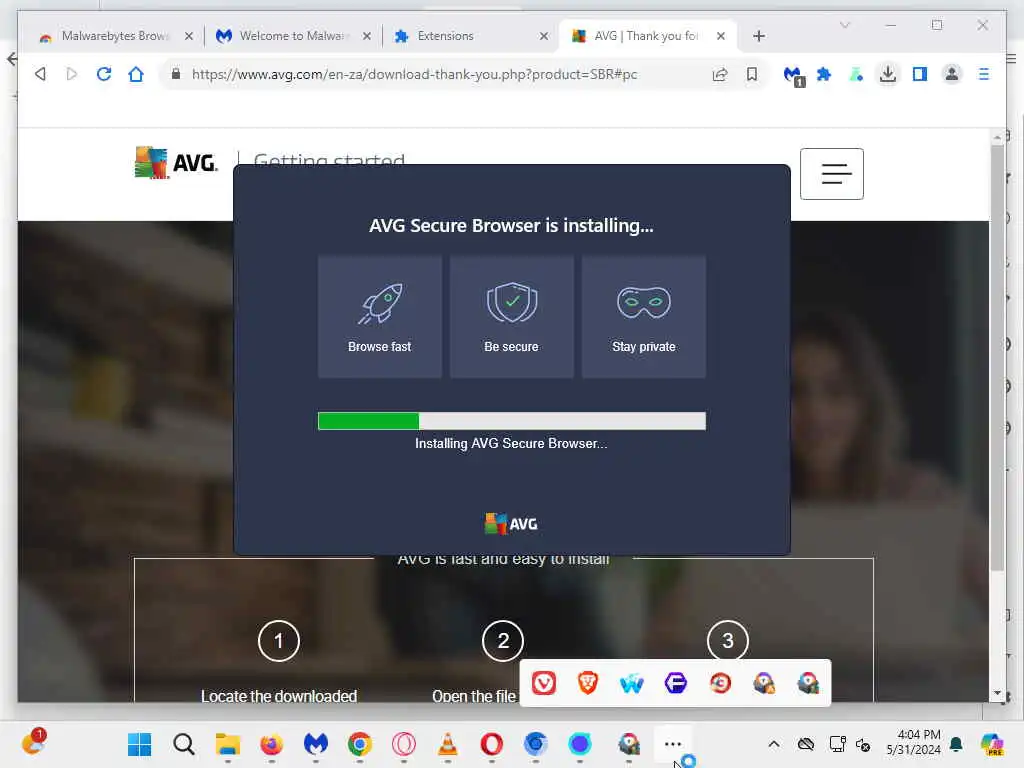Open Windows taskbar search
This screenshot has width=1024, height=768.
184,744
